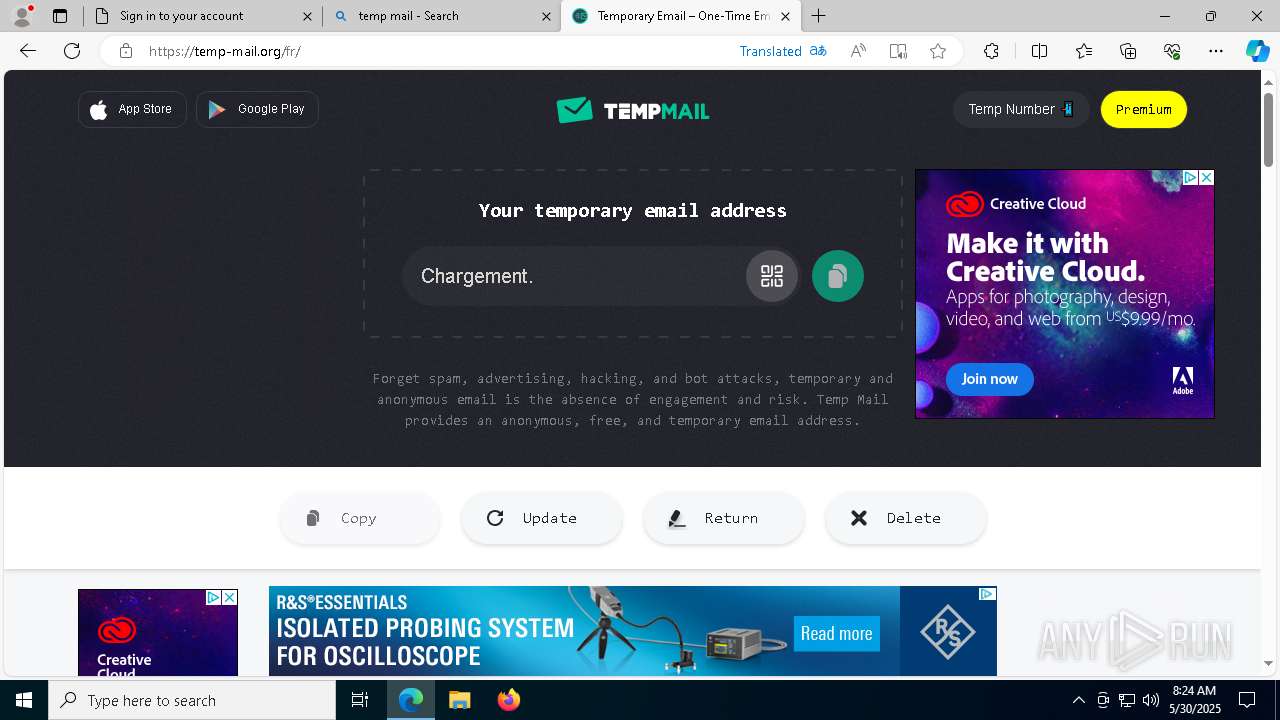The width and height of the screenshot is (1280, 720).
Task: Open the AdChoices info icon on the Creative Cloud sidebar ad
Action: (1190, 177)
